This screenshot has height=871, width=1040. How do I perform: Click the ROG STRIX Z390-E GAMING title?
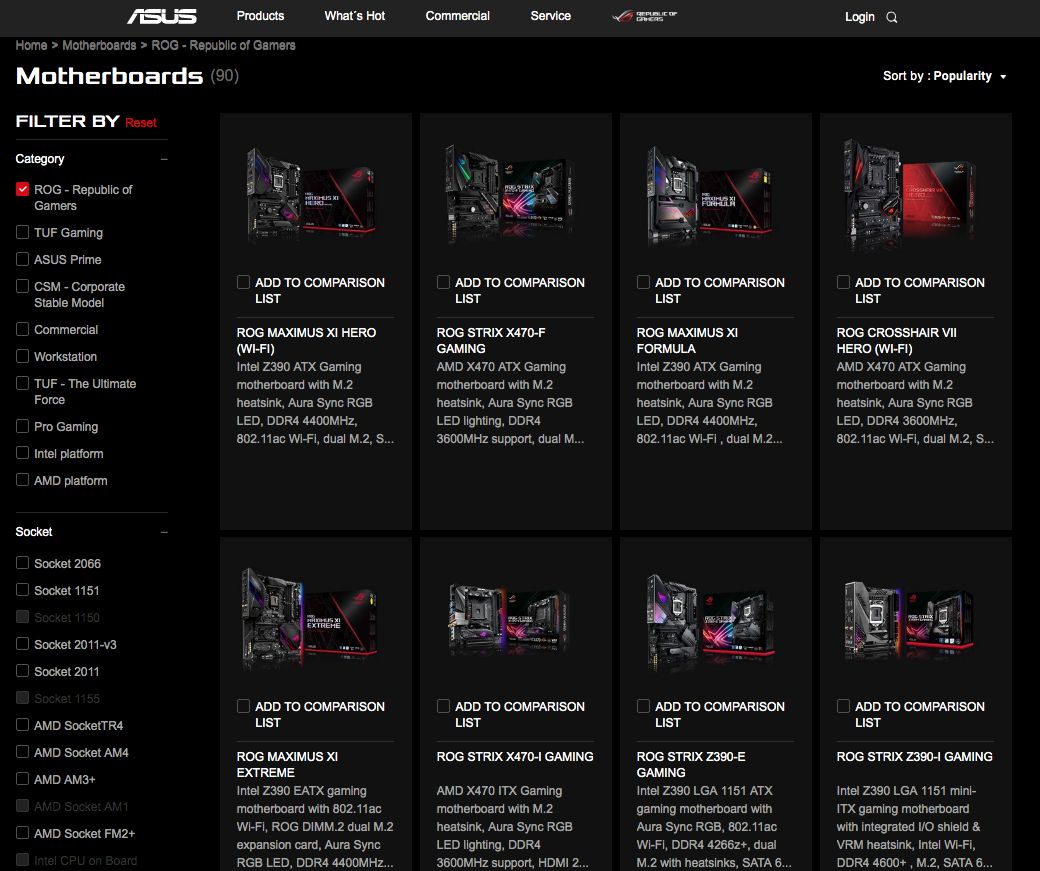[x=691, y=764]
